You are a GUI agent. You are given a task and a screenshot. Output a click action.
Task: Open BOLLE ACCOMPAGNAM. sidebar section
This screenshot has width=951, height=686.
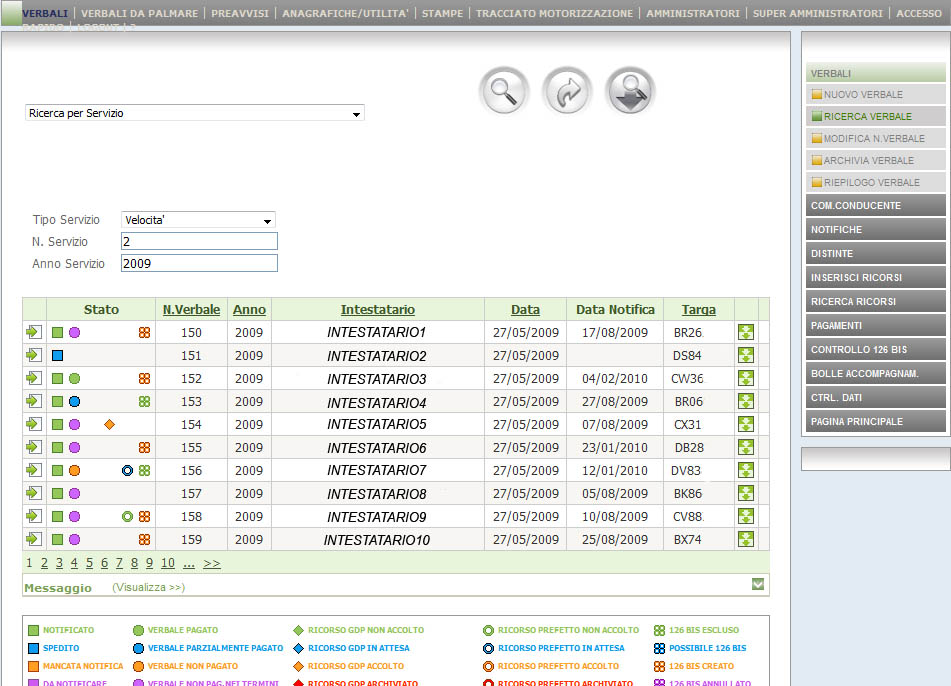point(876,374)
